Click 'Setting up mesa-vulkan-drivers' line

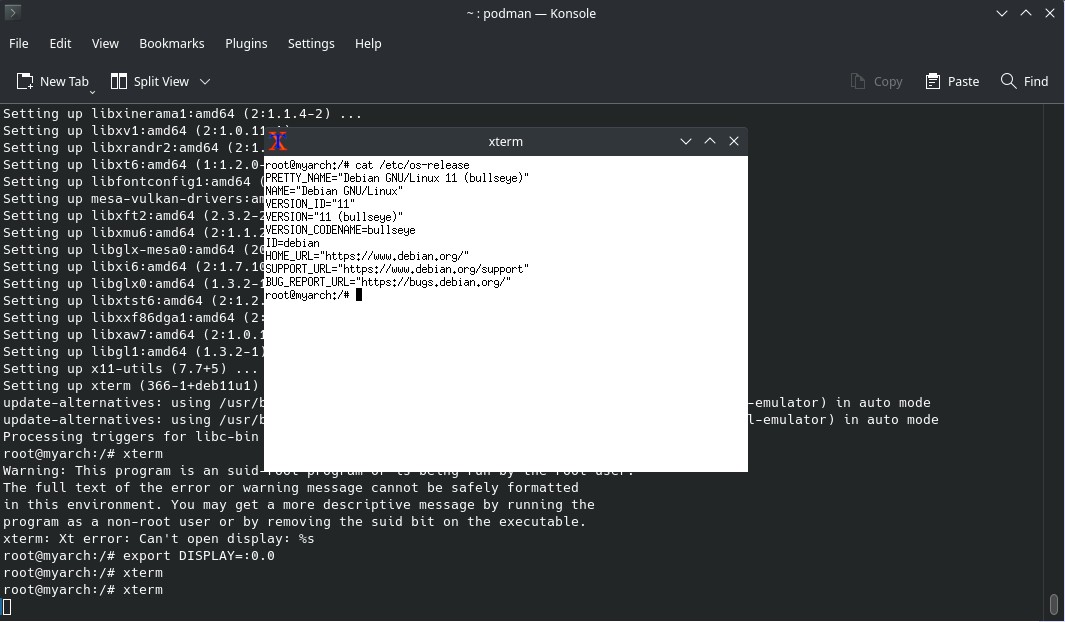coord(133,198)
